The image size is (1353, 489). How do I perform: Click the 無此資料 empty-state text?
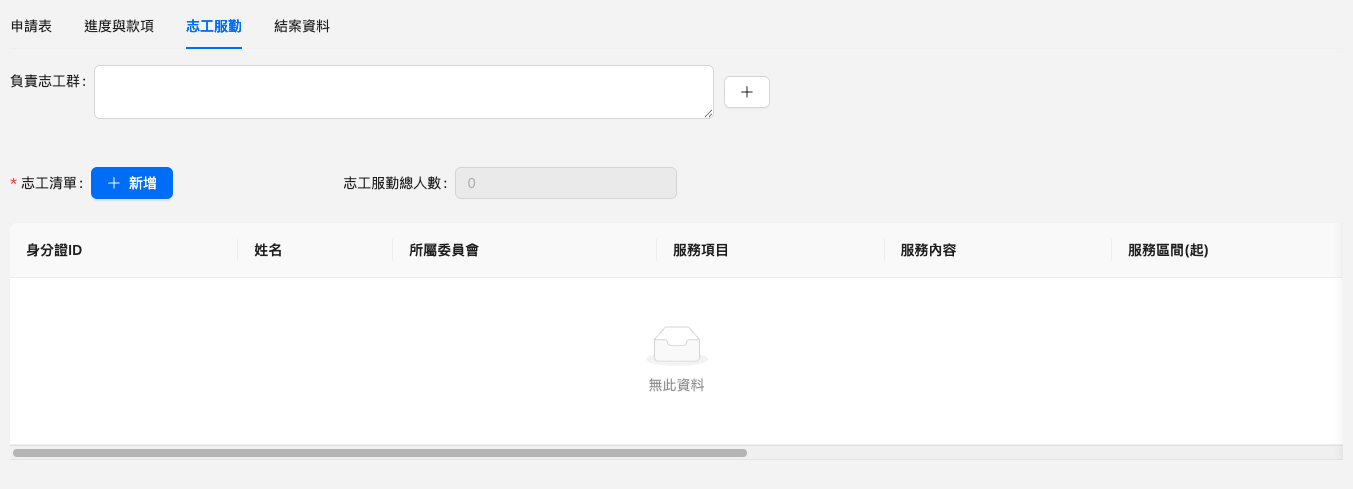point(677,385)
